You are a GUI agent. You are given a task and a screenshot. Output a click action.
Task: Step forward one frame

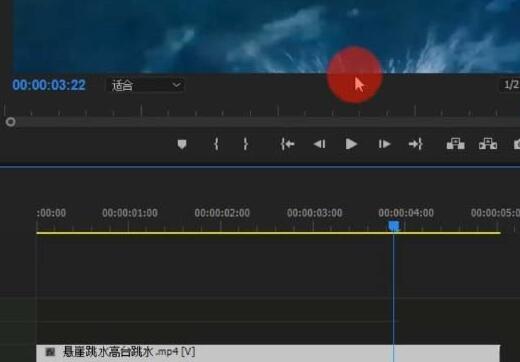tap(384, 144)
